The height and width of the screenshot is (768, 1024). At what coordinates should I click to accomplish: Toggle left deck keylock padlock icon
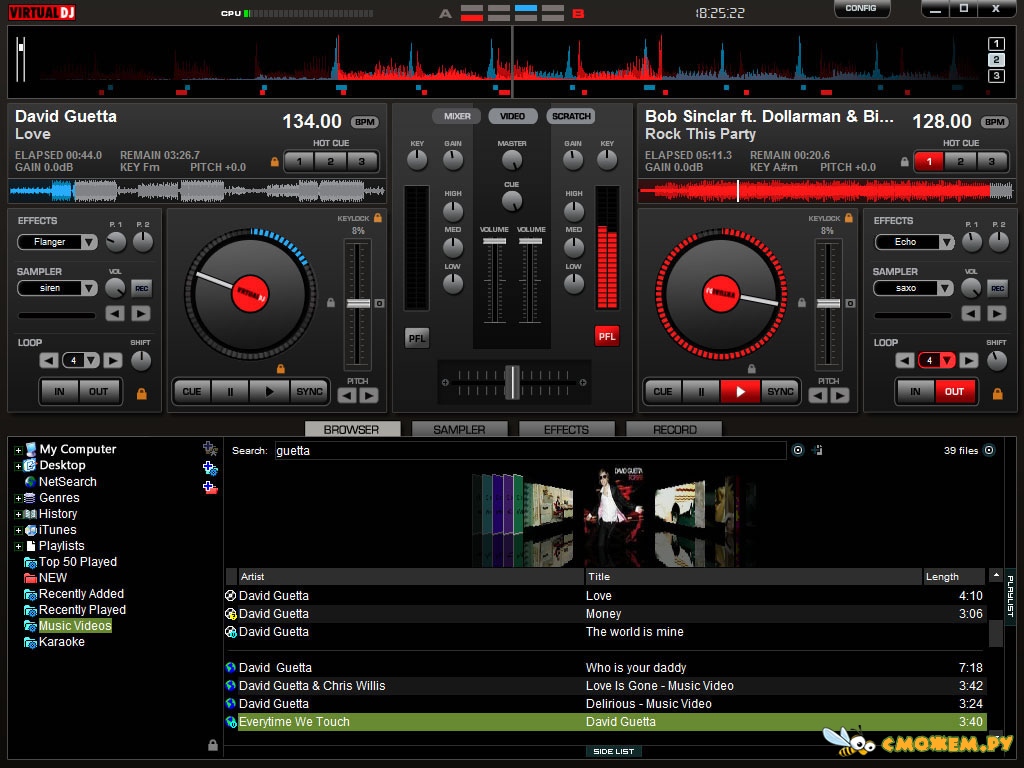click(x=377, y=217)
